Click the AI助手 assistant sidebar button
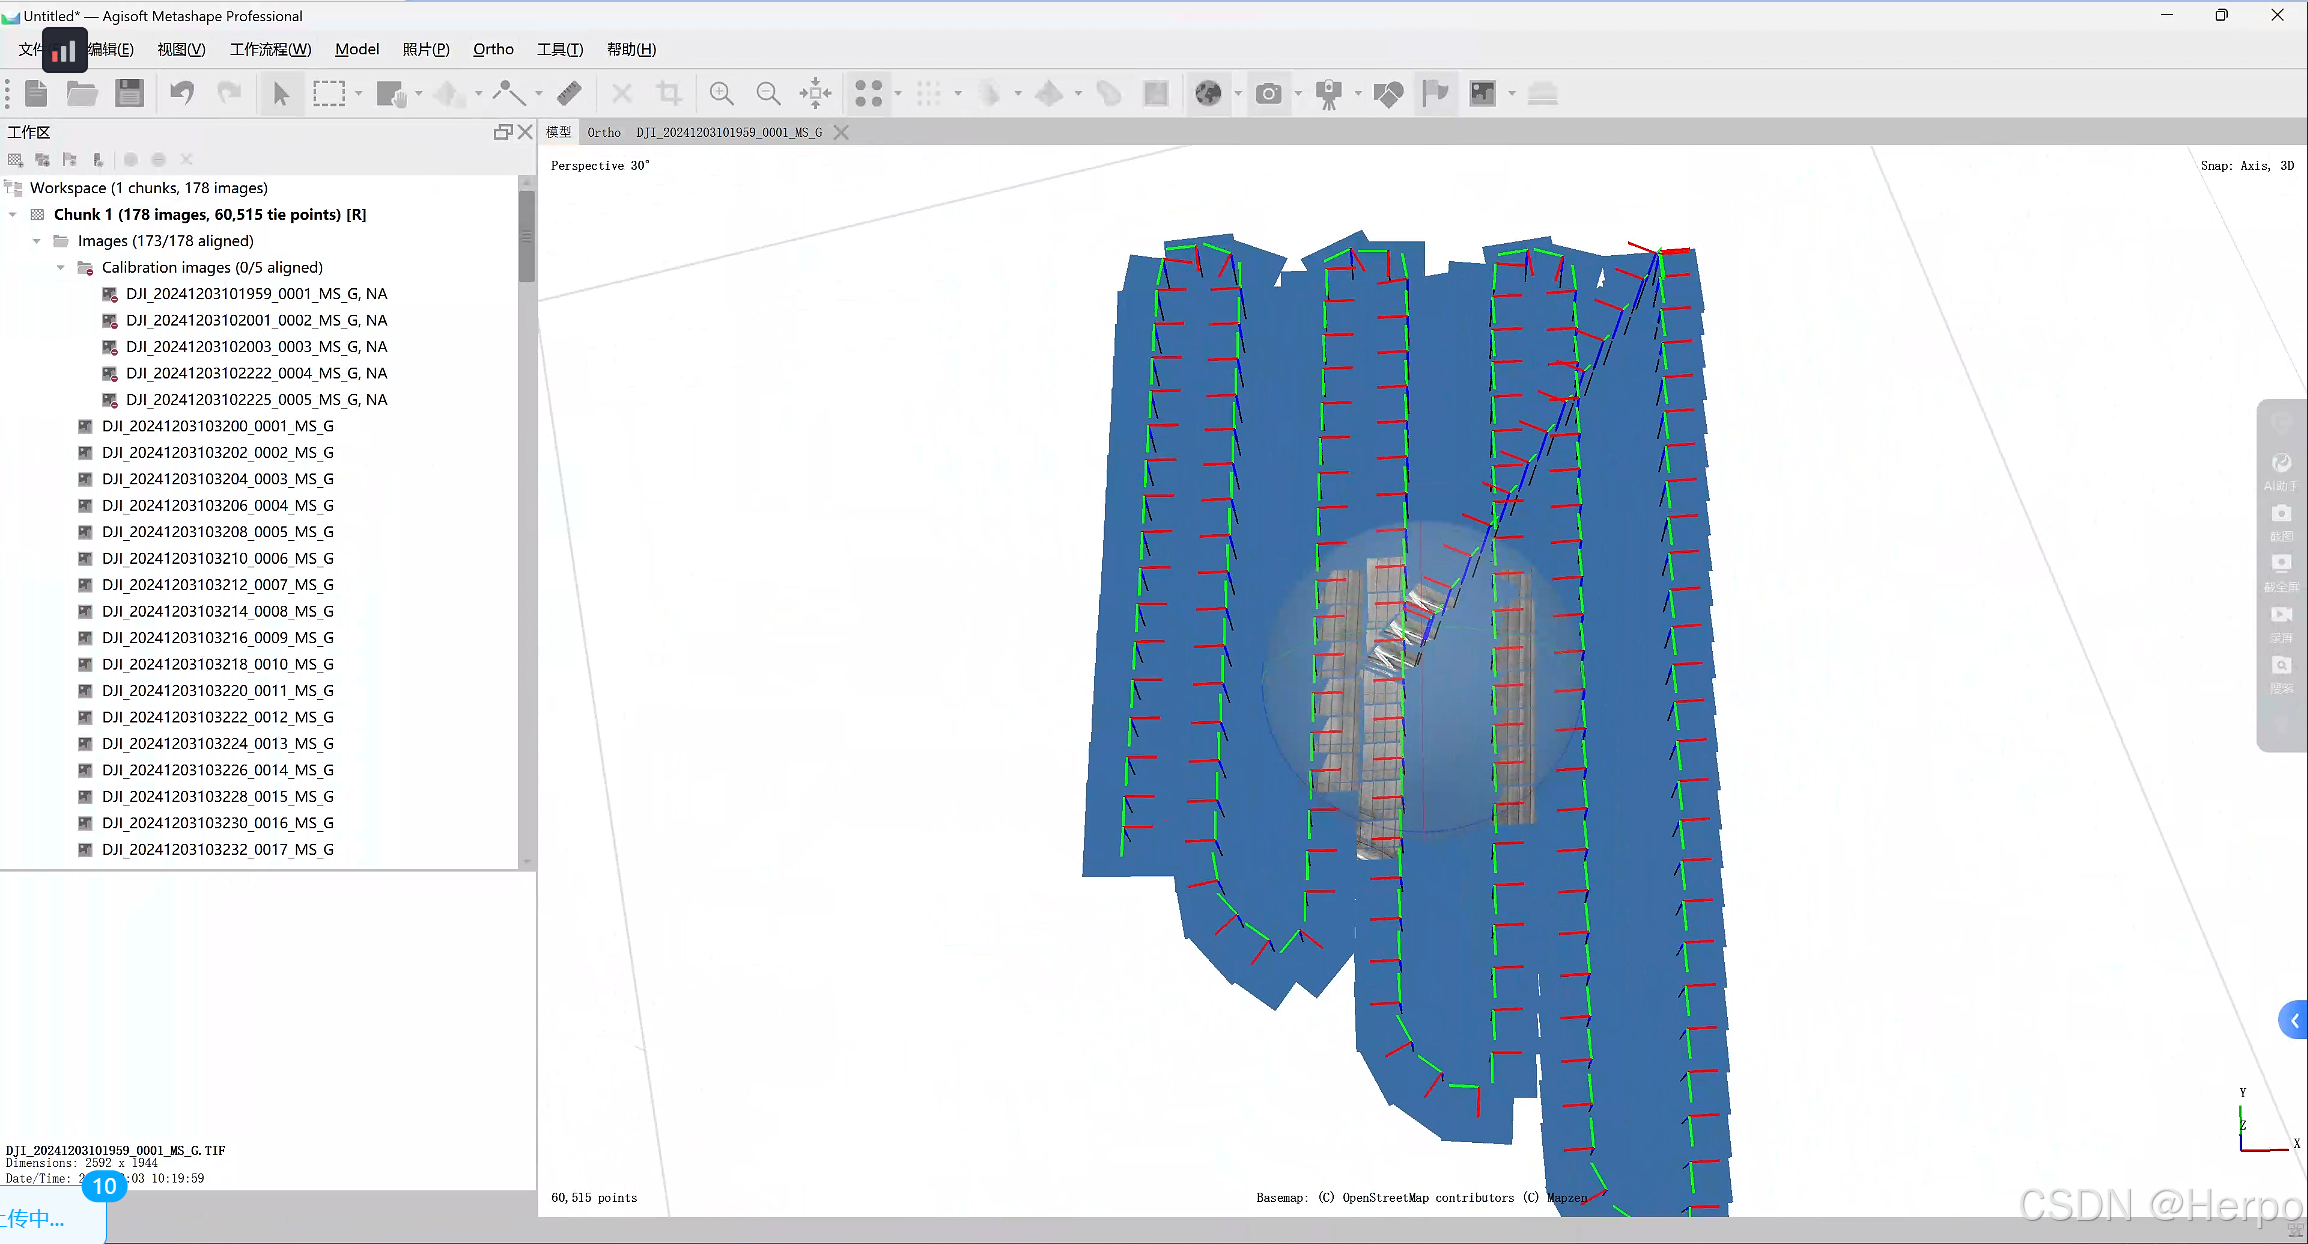 (x=2281, y=470)
